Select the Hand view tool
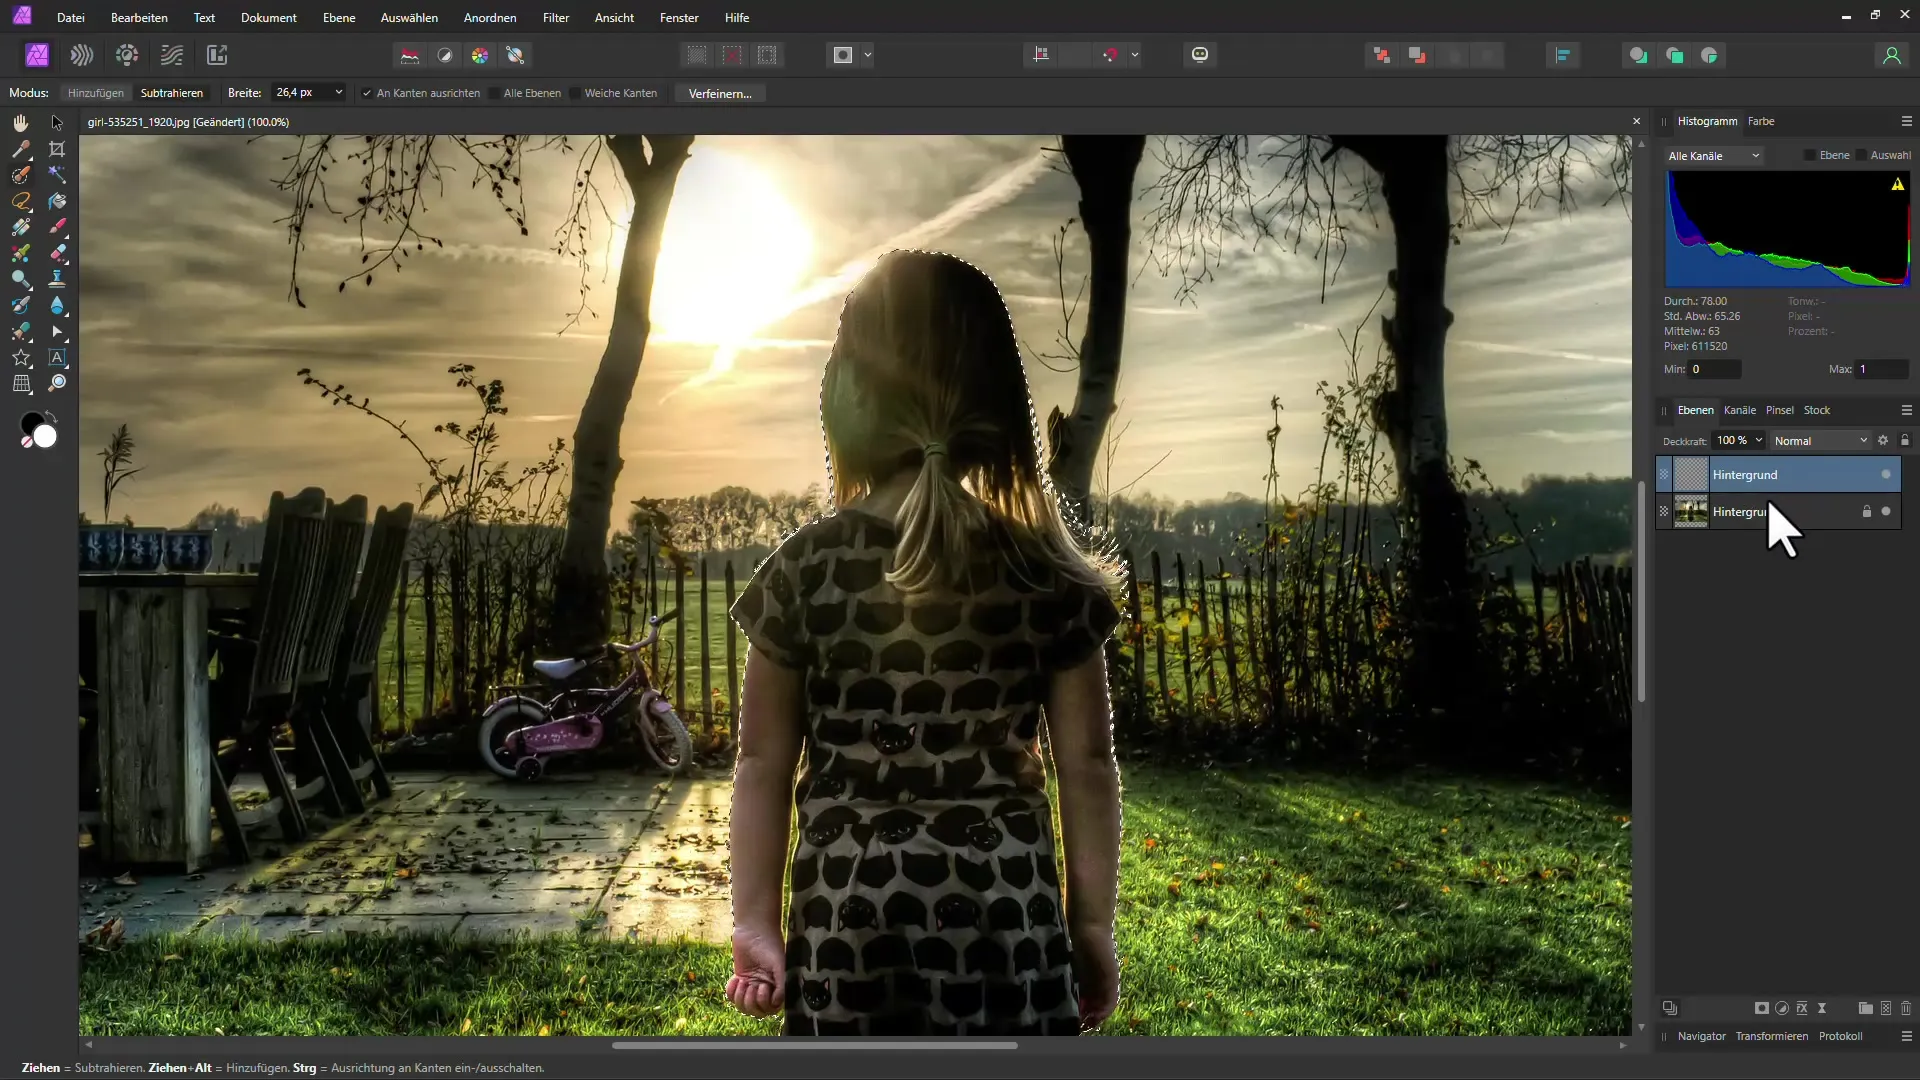 click(21, 122)
